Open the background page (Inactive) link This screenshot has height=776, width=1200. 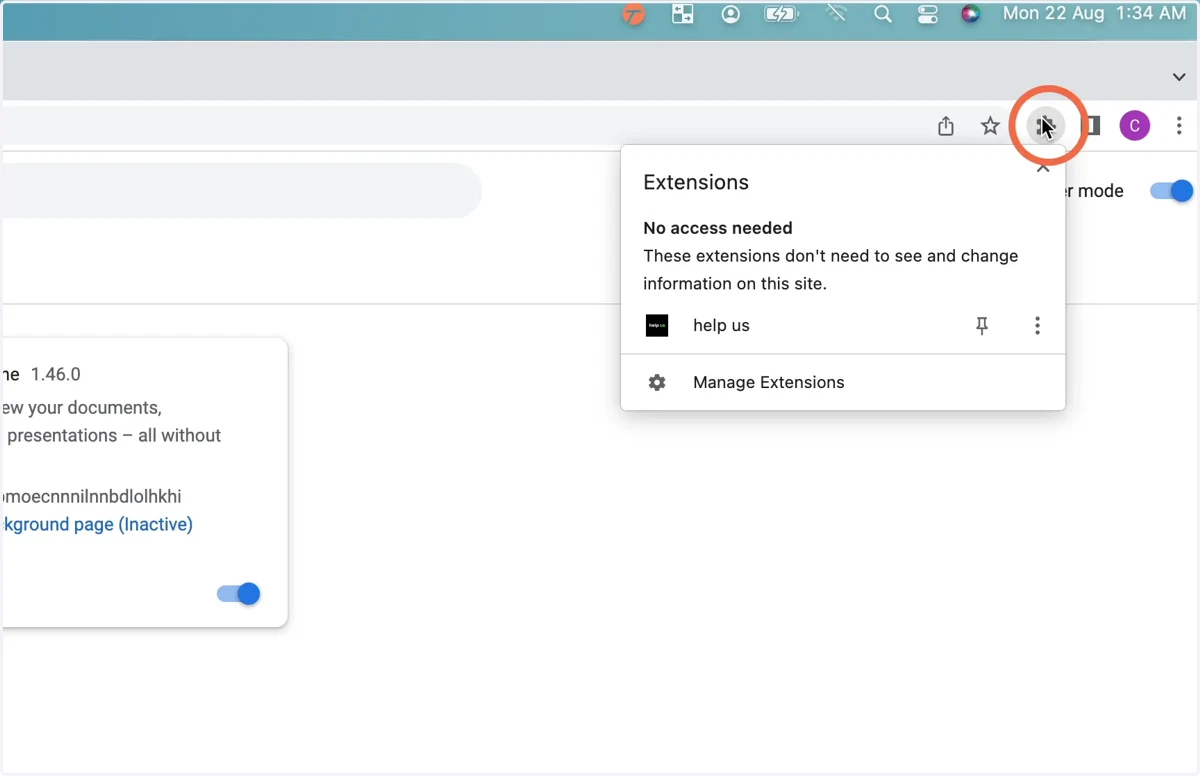97,524
